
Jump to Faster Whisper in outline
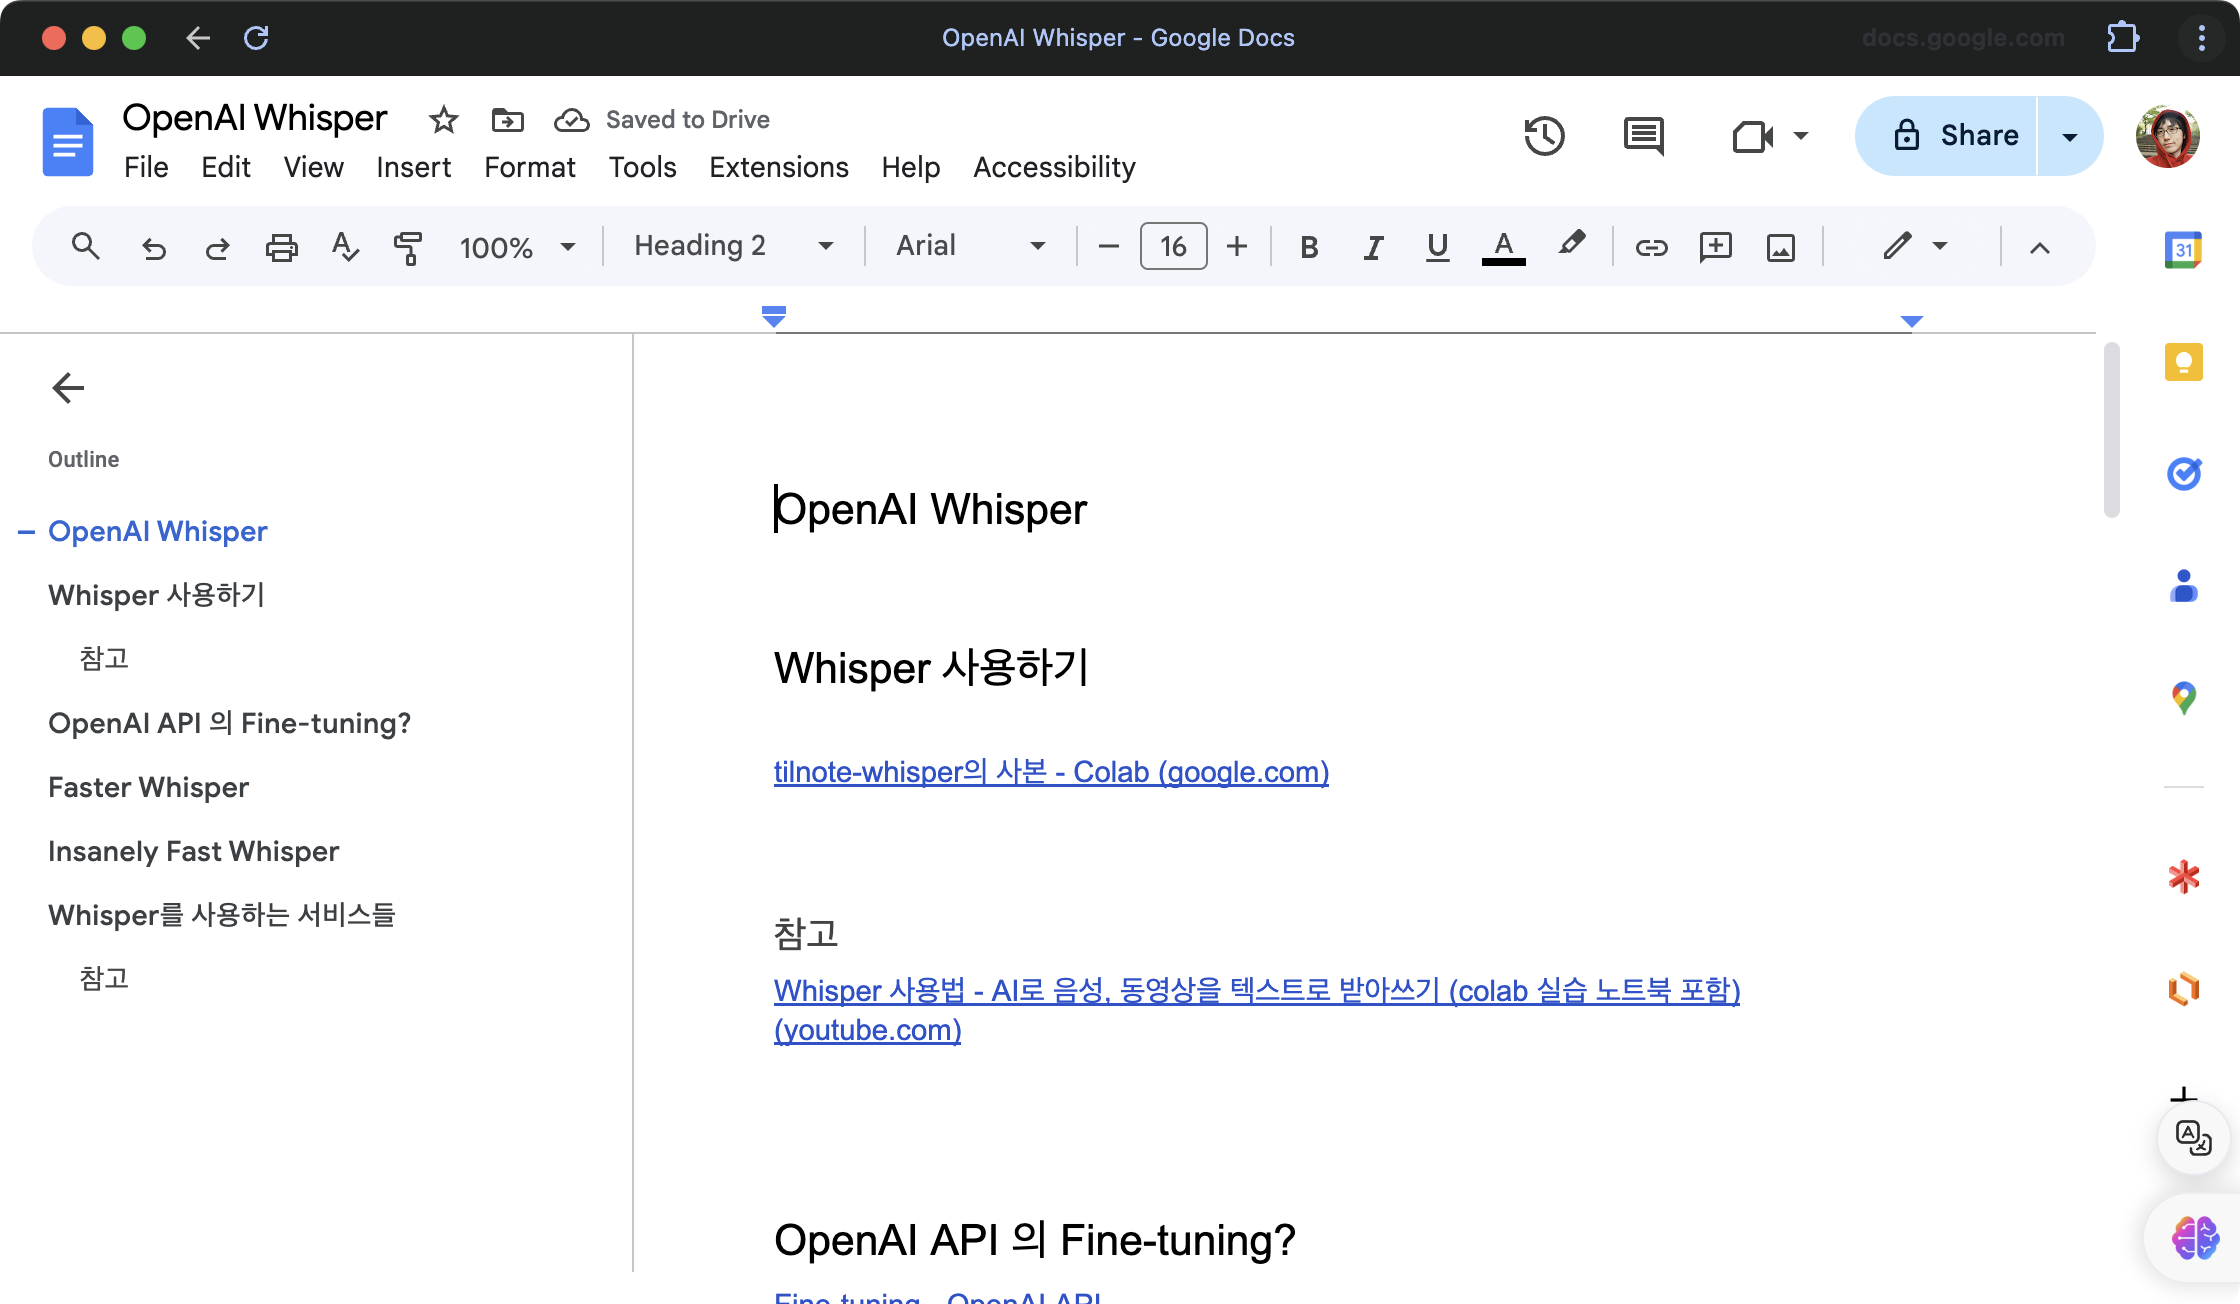pyautogui.click(x=148, y=787)
